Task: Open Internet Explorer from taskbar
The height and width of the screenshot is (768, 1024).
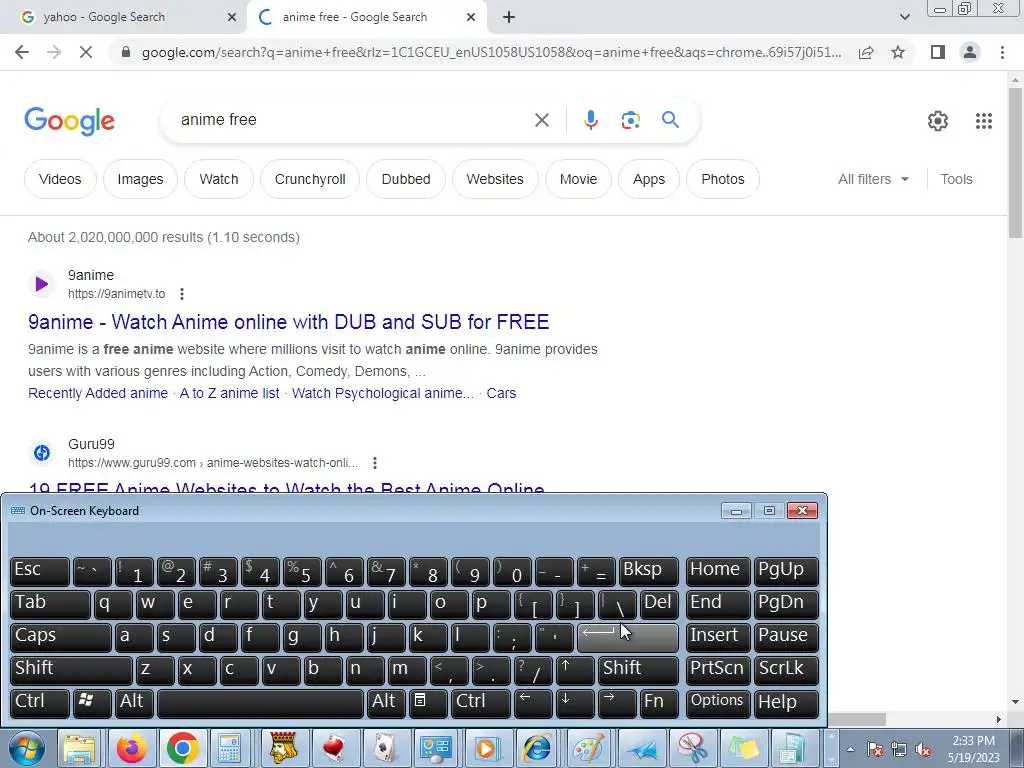Action: 537,748
